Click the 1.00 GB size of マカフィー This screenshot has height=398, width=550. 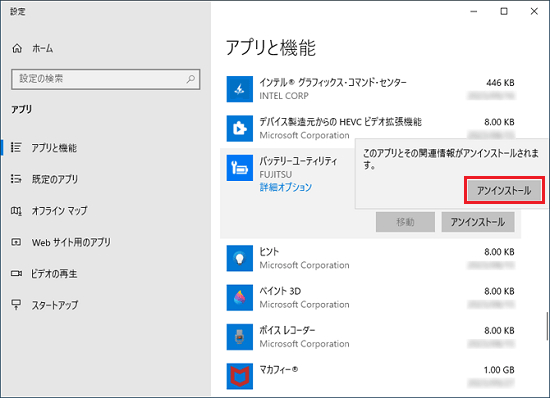pyautogui.click(x=499, y=370)
